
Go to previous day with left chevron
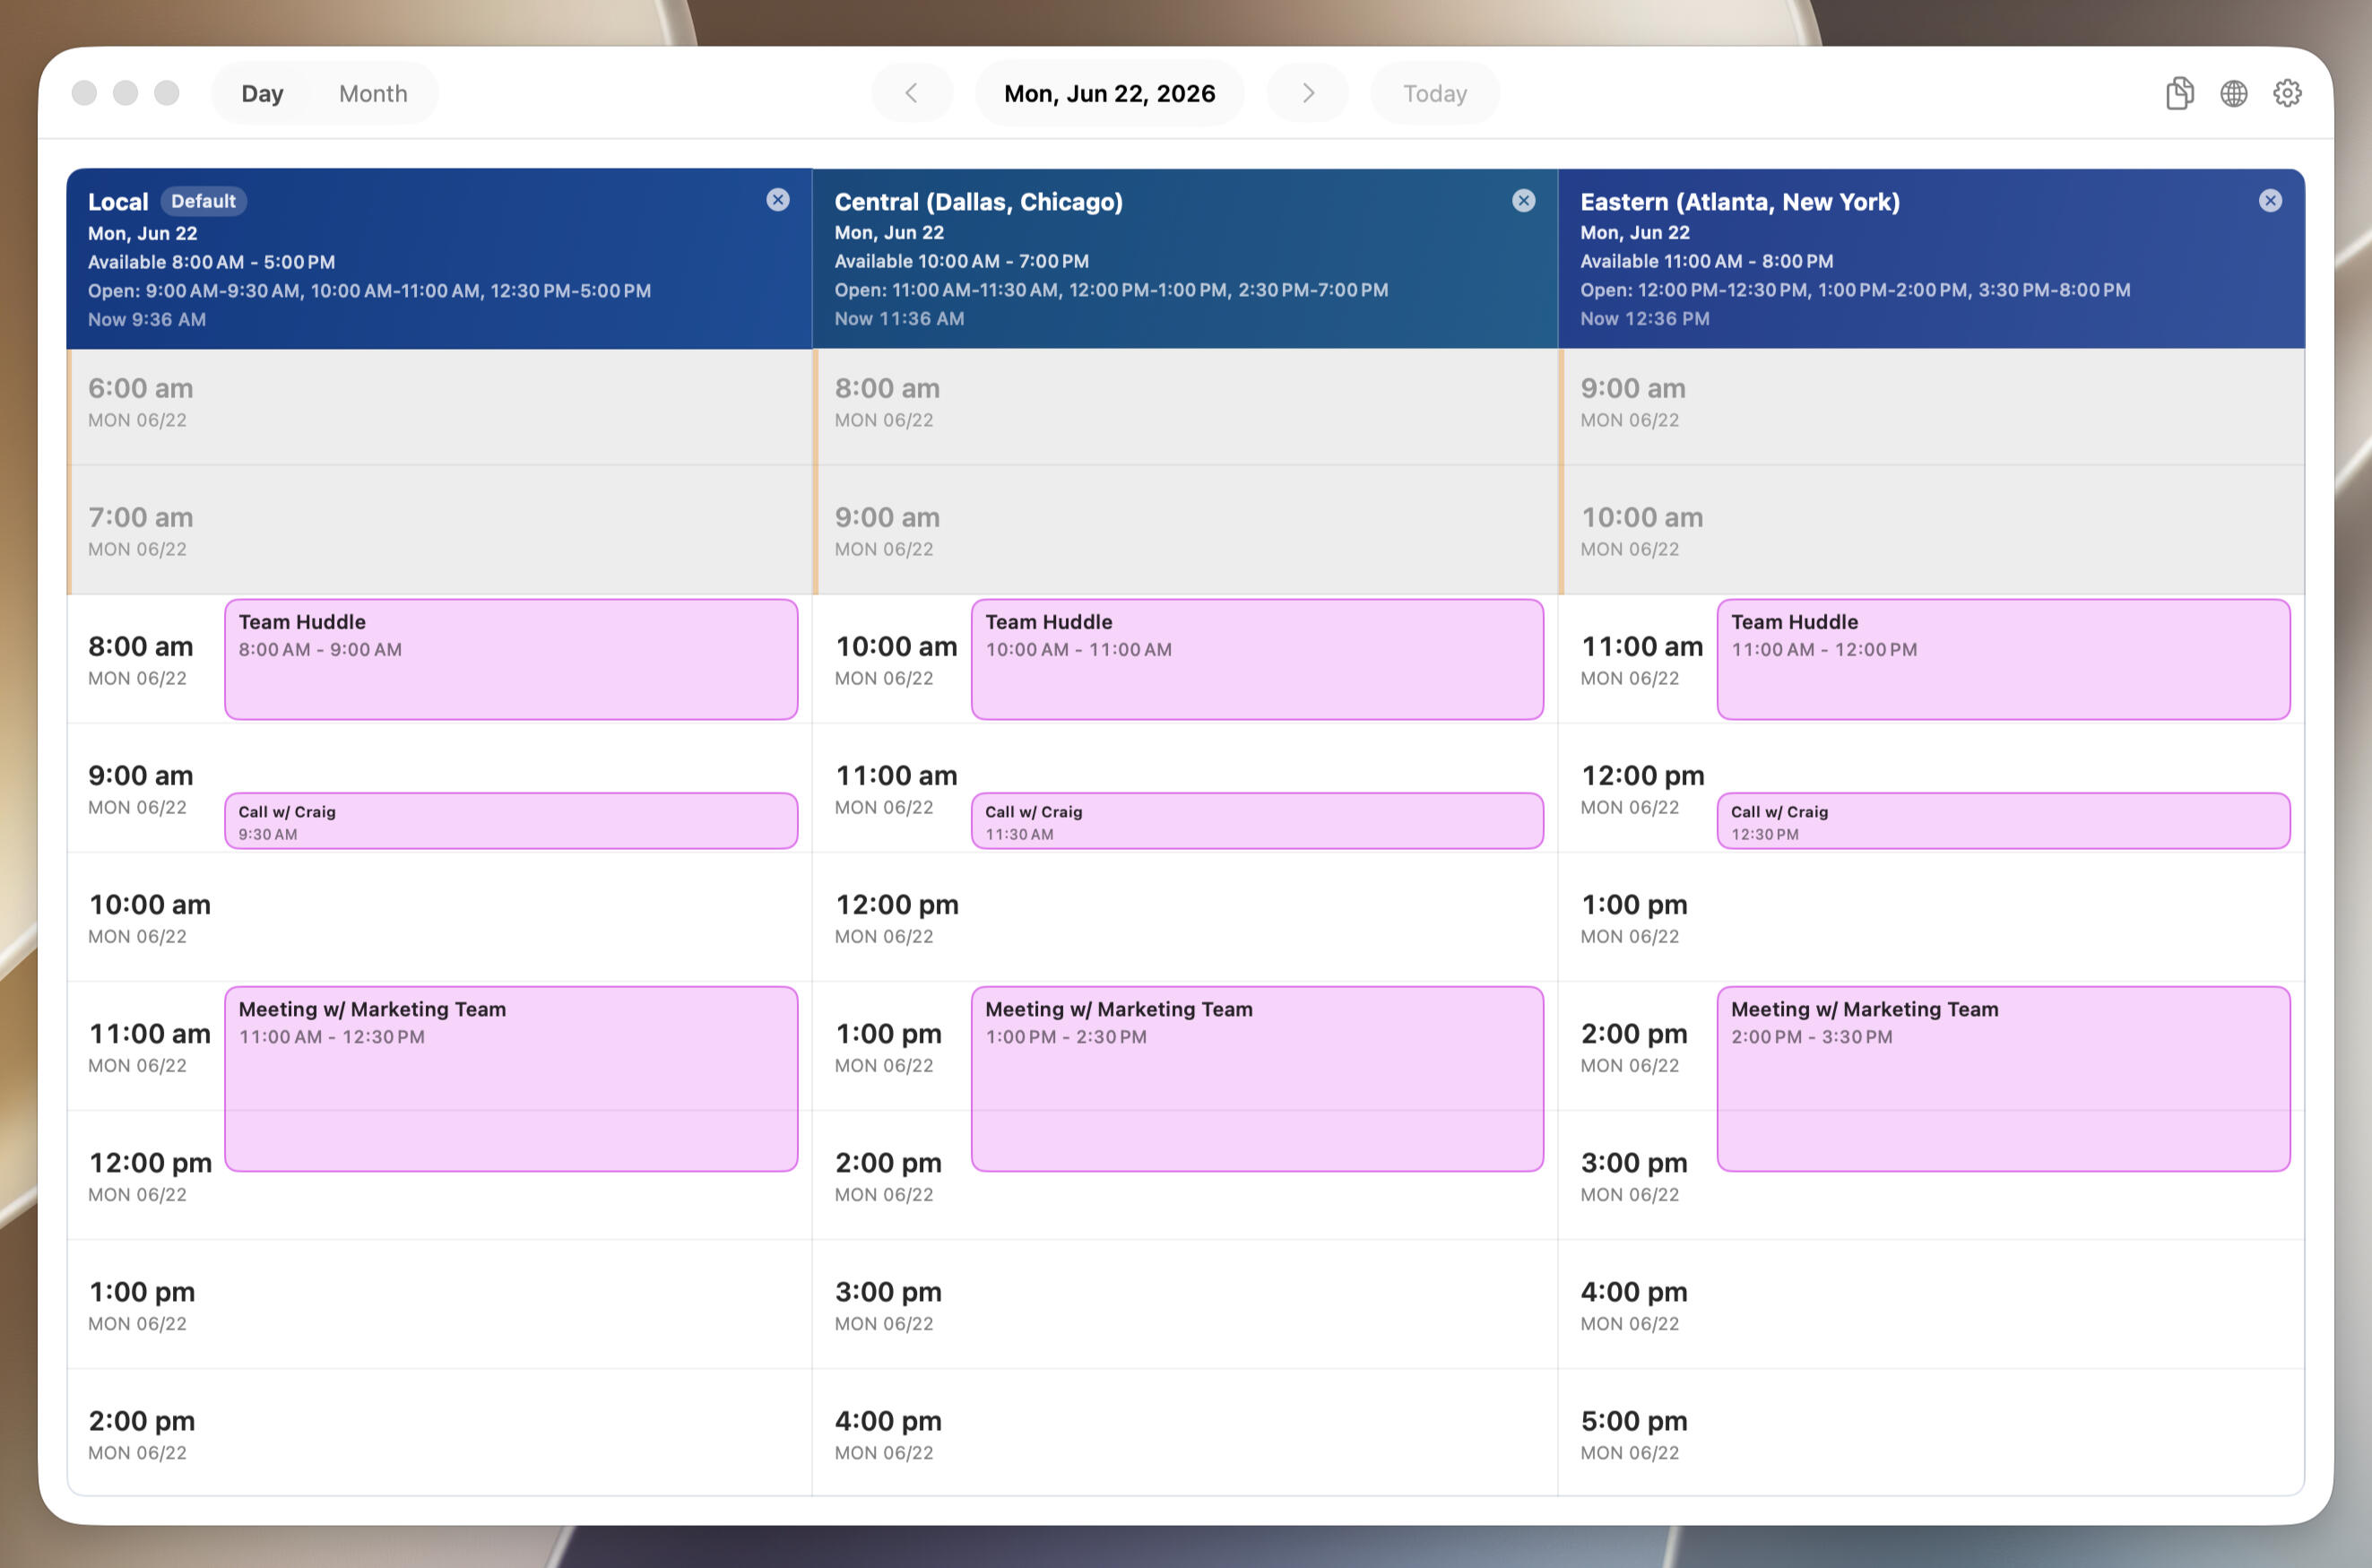(911, 93)
